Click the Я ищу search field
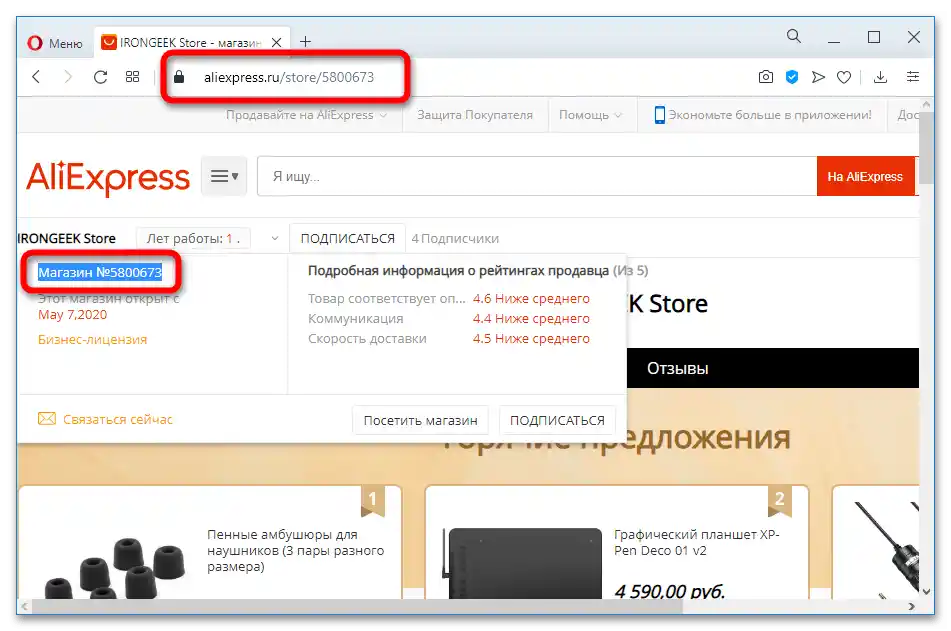This screenshot has height=631, width=951. click(537, 176)
